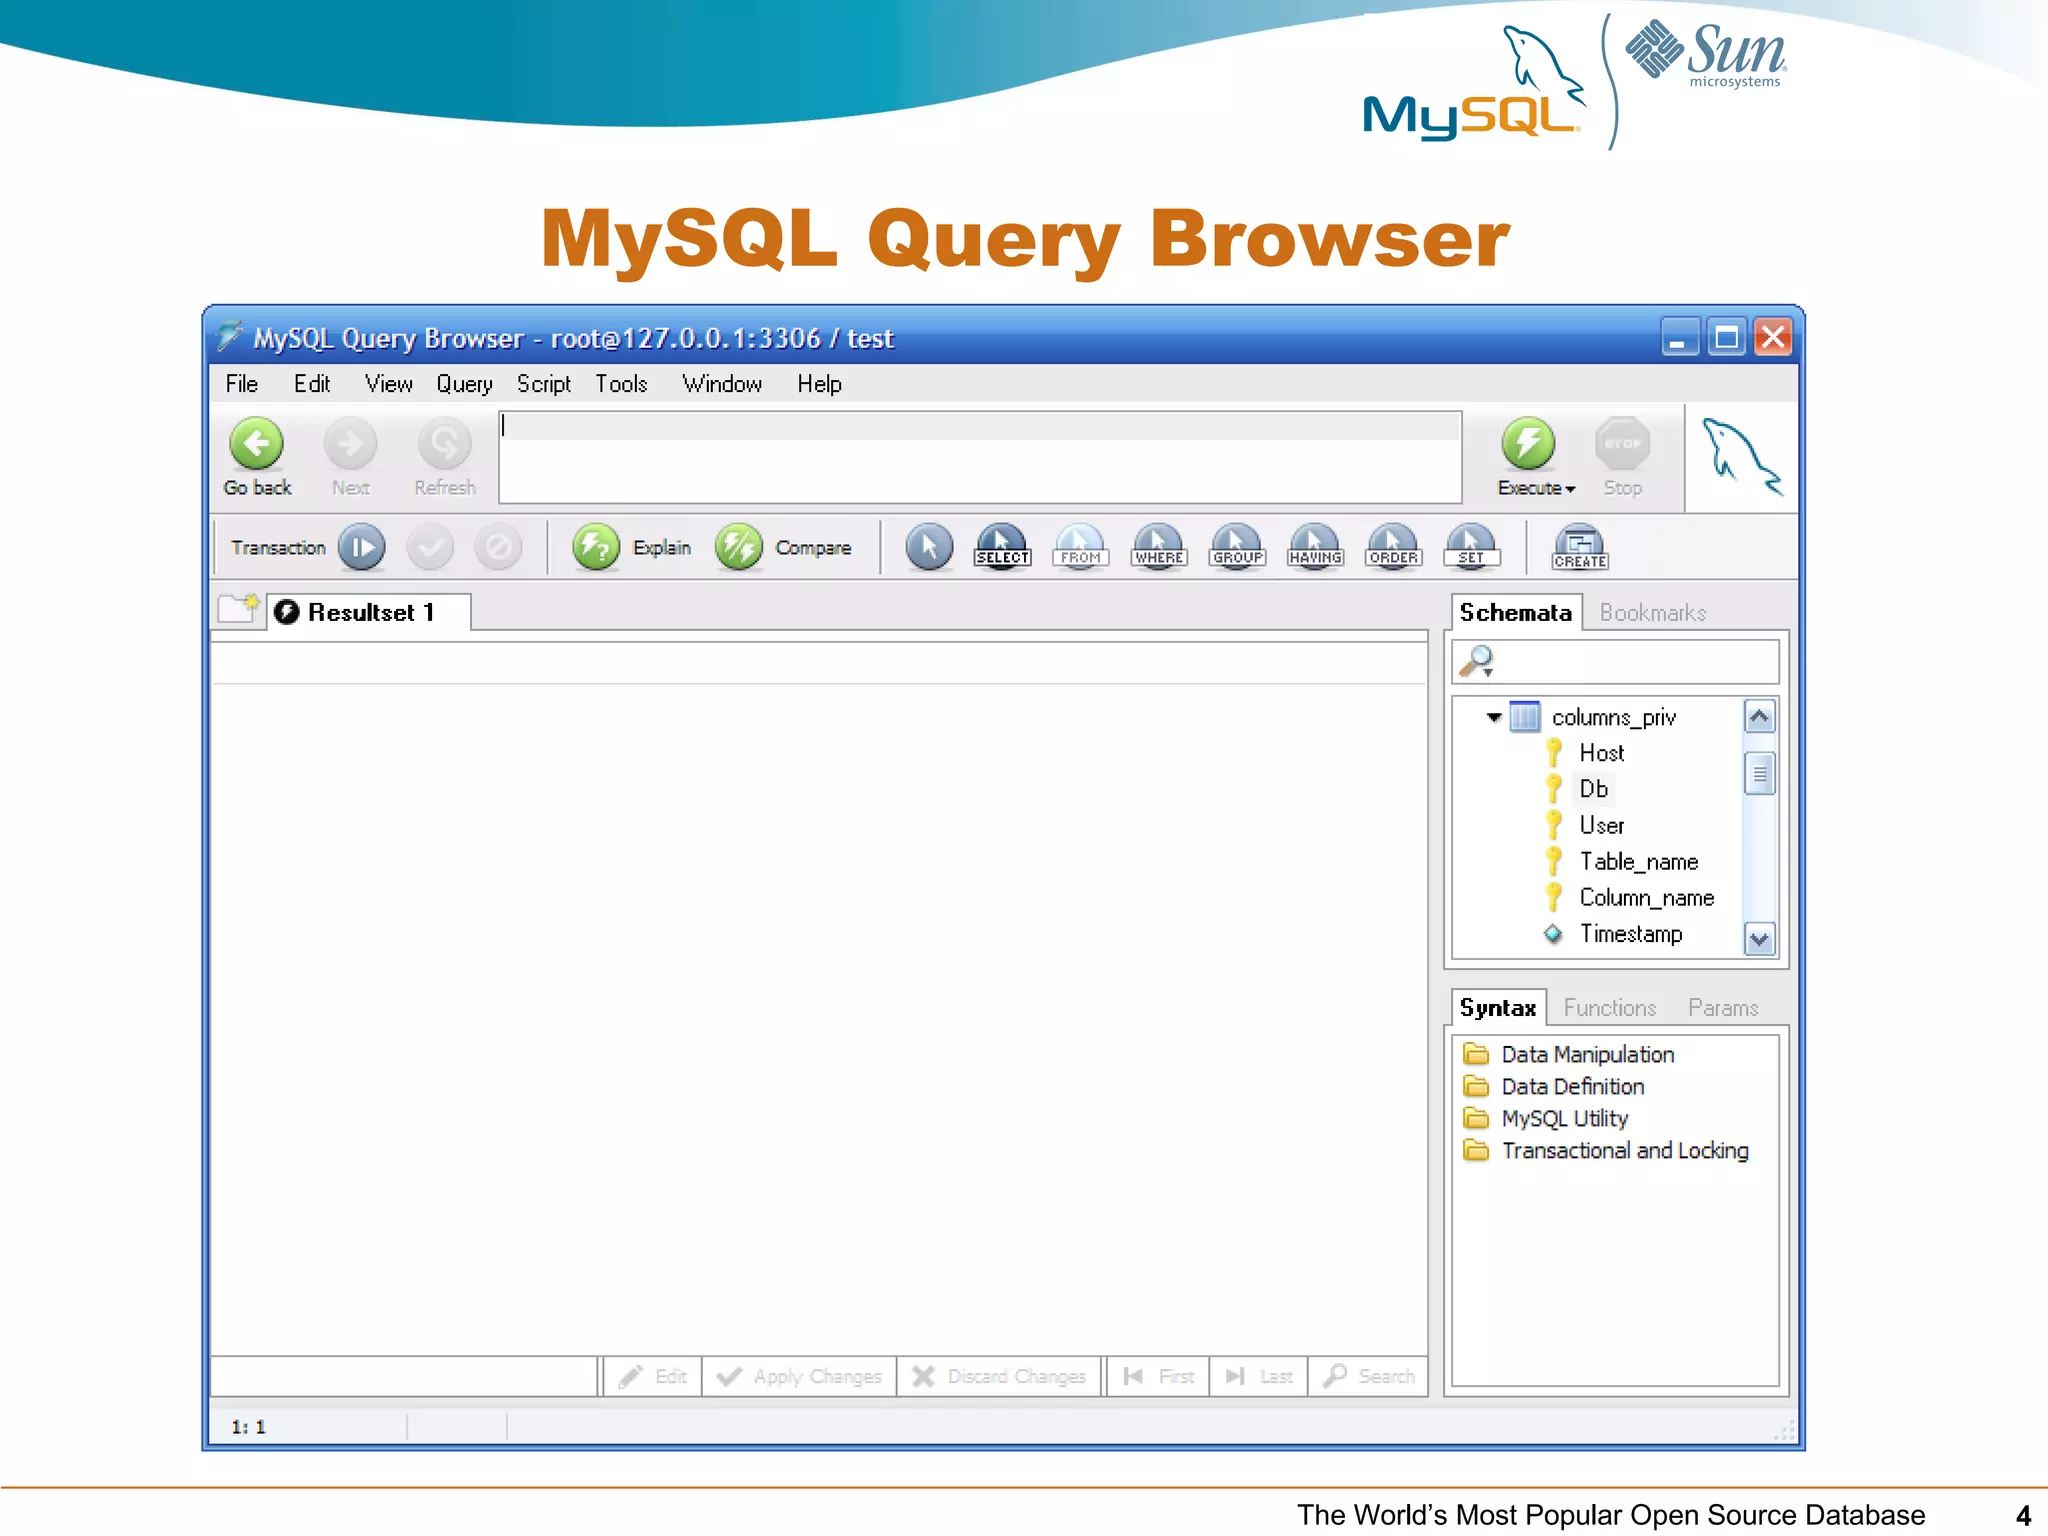Open the MySQL Utility folder

[x=1545, y=1118]
